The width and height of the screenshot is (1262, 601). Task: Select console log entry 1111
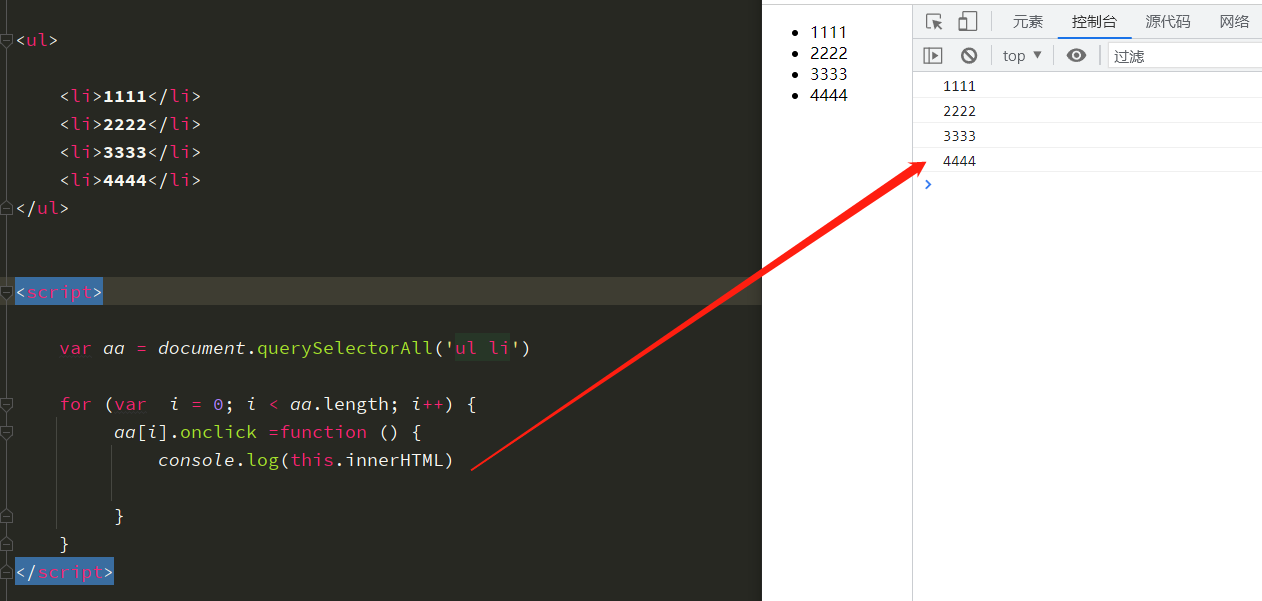click(1087, 86)
